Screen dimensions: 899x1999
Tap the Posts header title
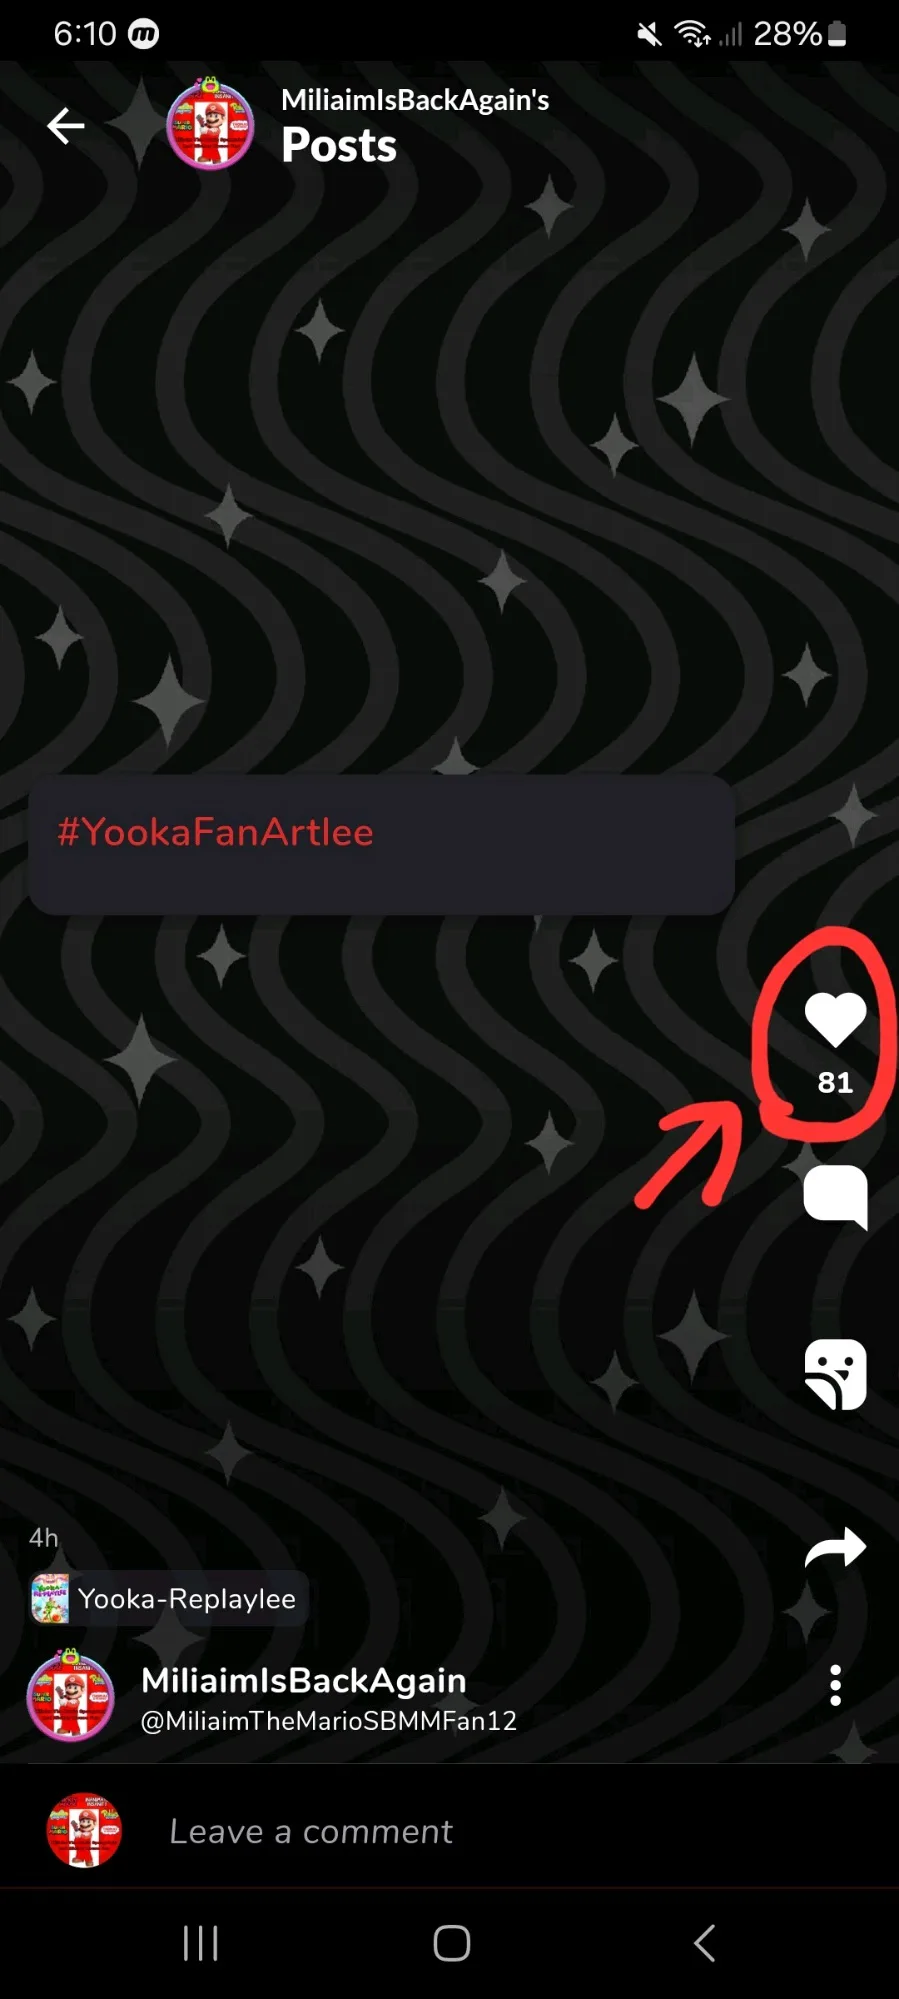[x=339, y=145]
